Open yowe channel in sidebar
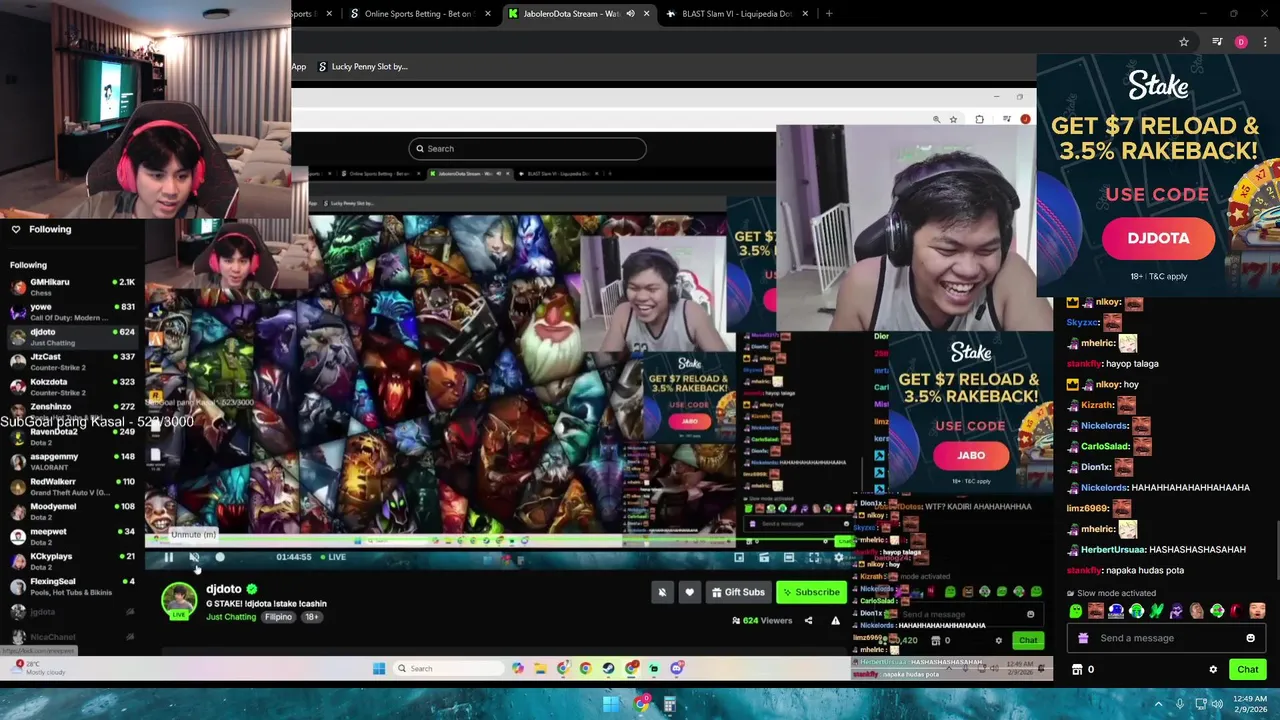This screenshot has height=720, width=1280. [72, 312]
